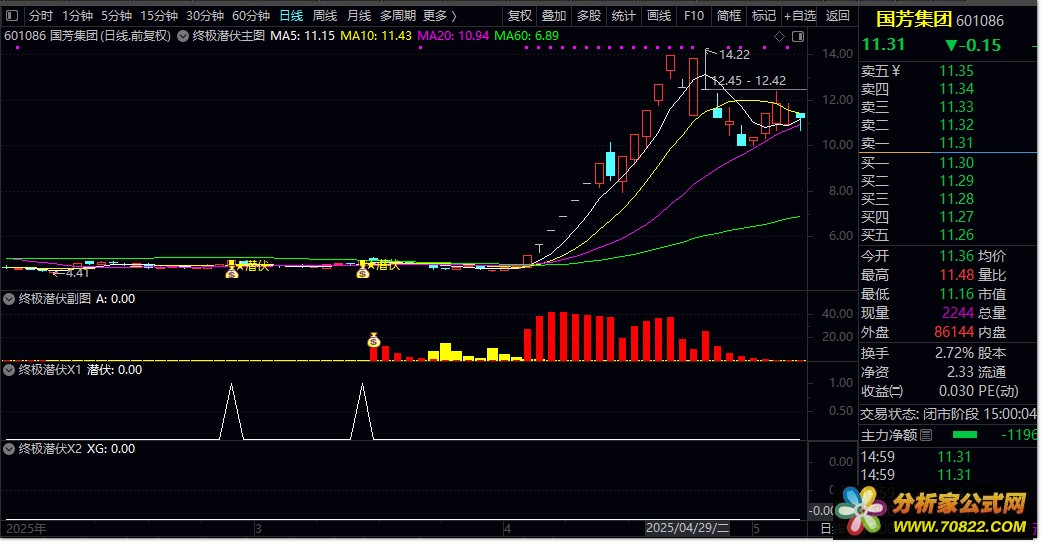Viewport: 1043px width, 543px height.
Task: Select the 30分钟 period tab
Action: (x=205, y=15)
